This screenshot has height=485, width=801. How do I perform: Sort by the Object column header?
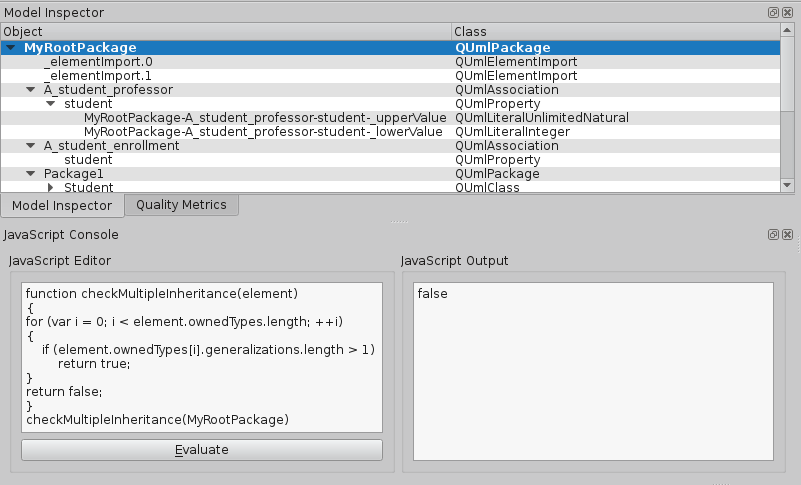click(226, 32)
